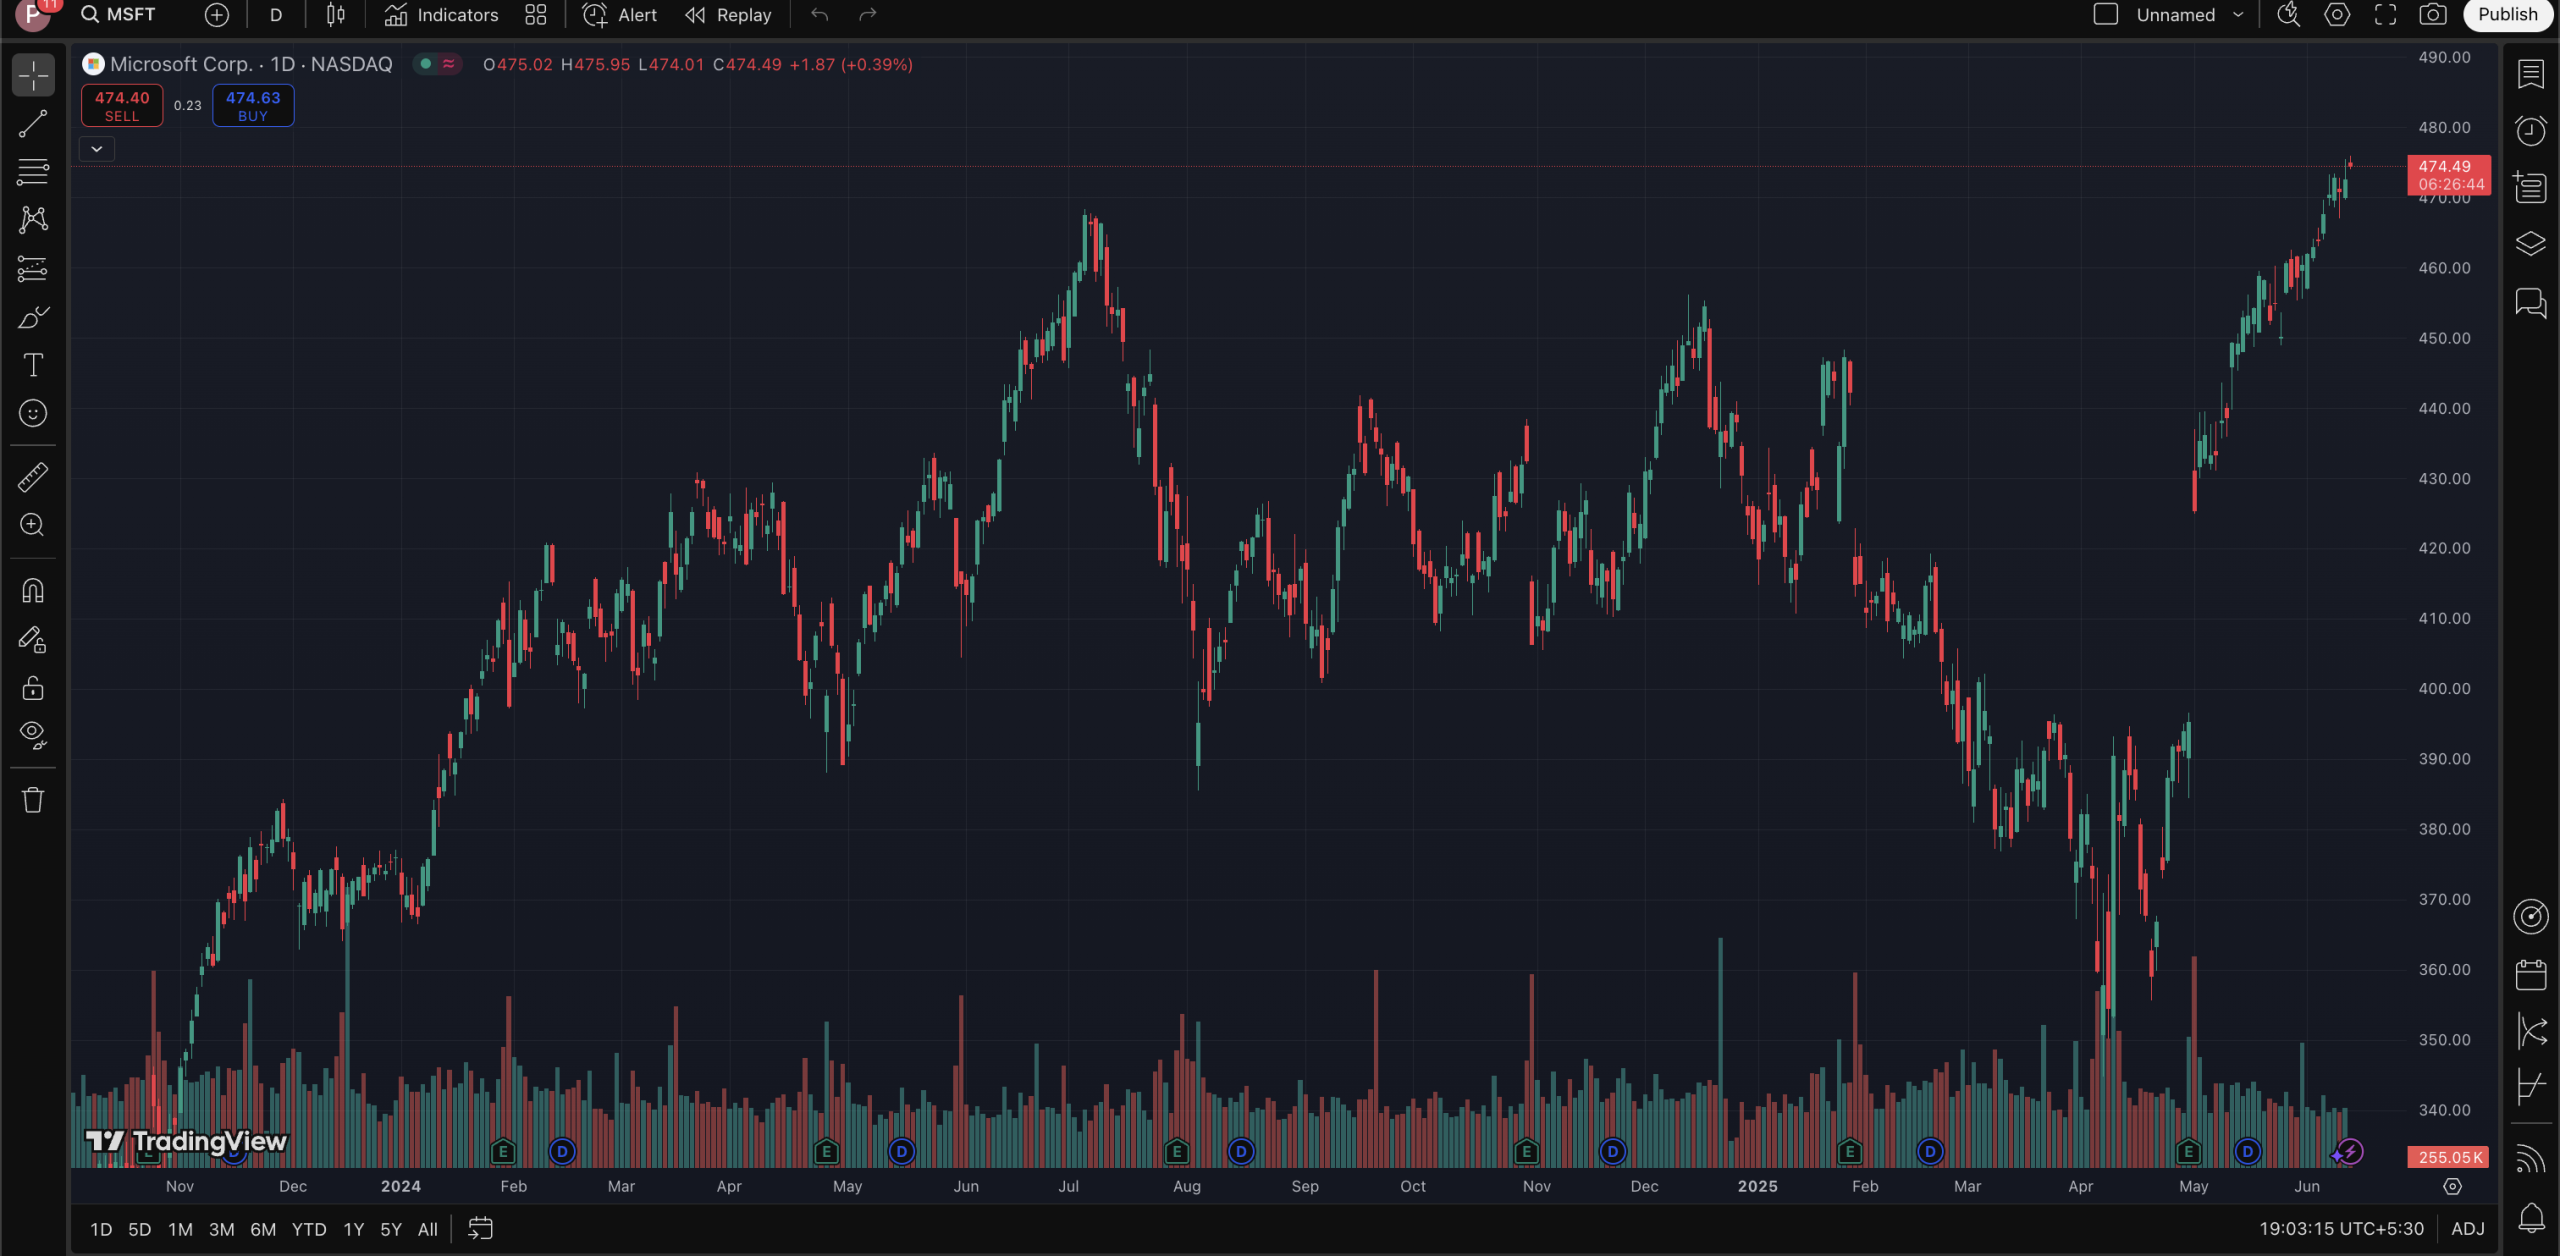
Task: Remove drawings with trash icon
Action: (x=33, y=800)
